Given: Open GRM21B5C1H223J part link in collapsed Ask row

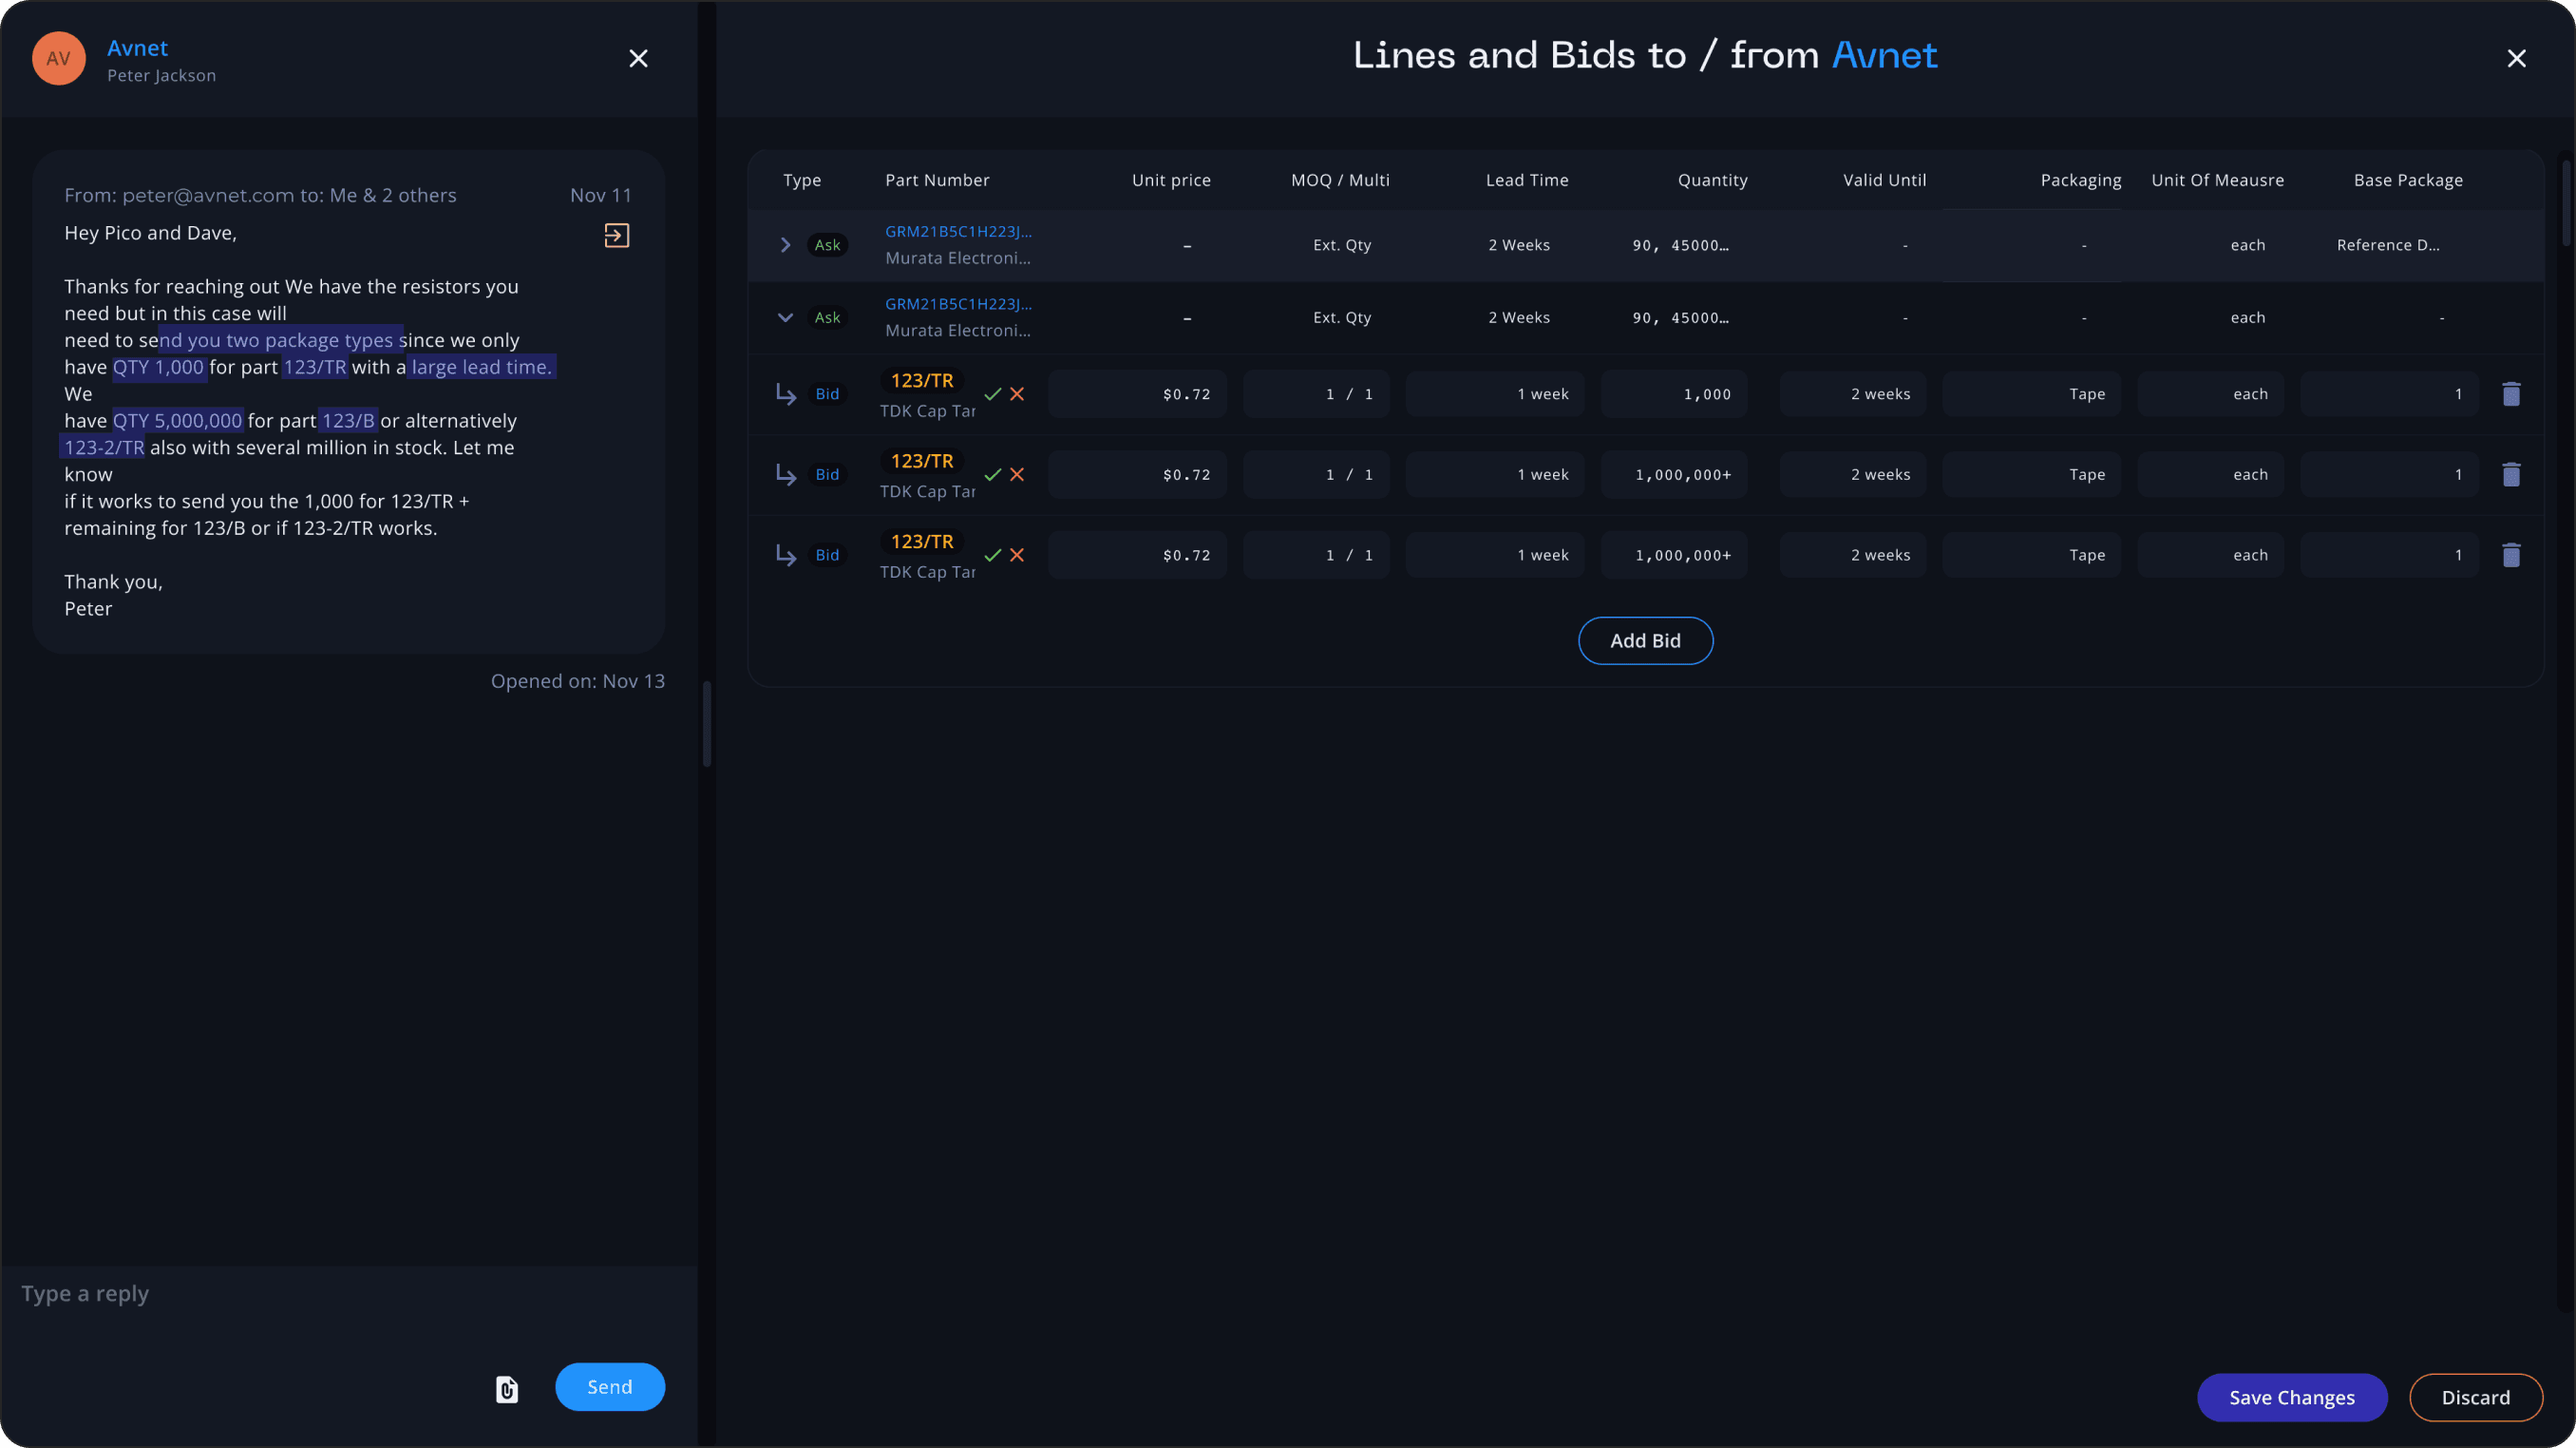Looking at the screenshot, I should [958, 231].
